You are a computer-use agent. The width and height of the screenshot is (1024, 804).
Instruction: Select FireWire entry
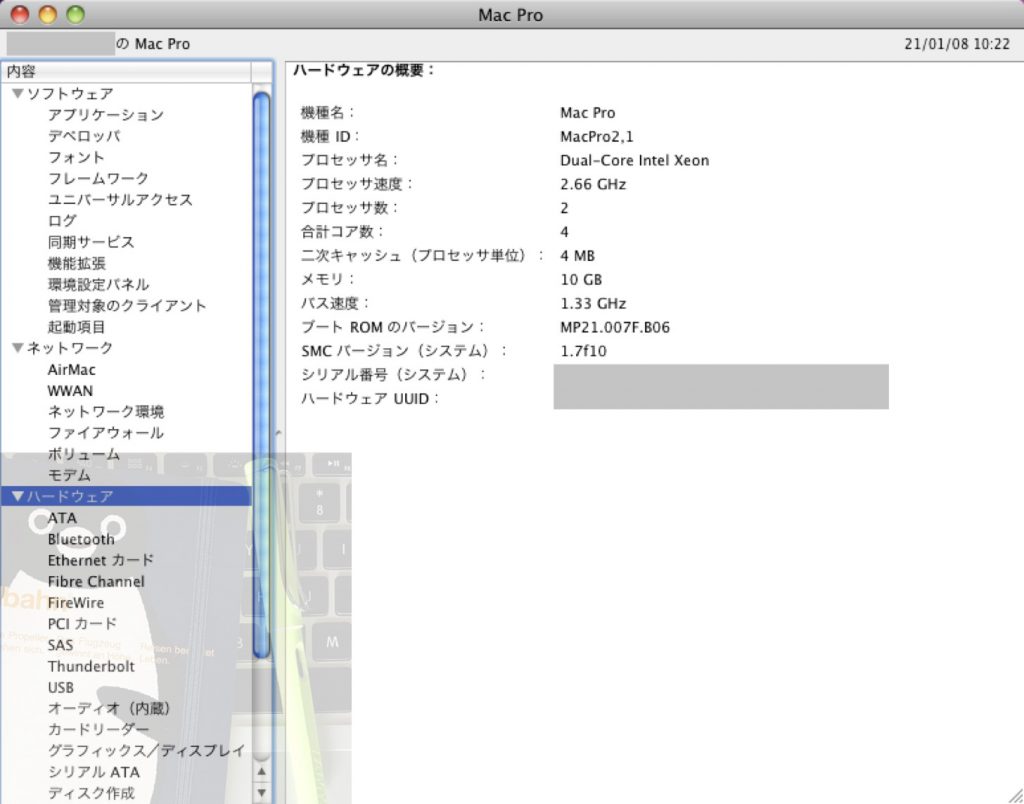pos(76,602)
